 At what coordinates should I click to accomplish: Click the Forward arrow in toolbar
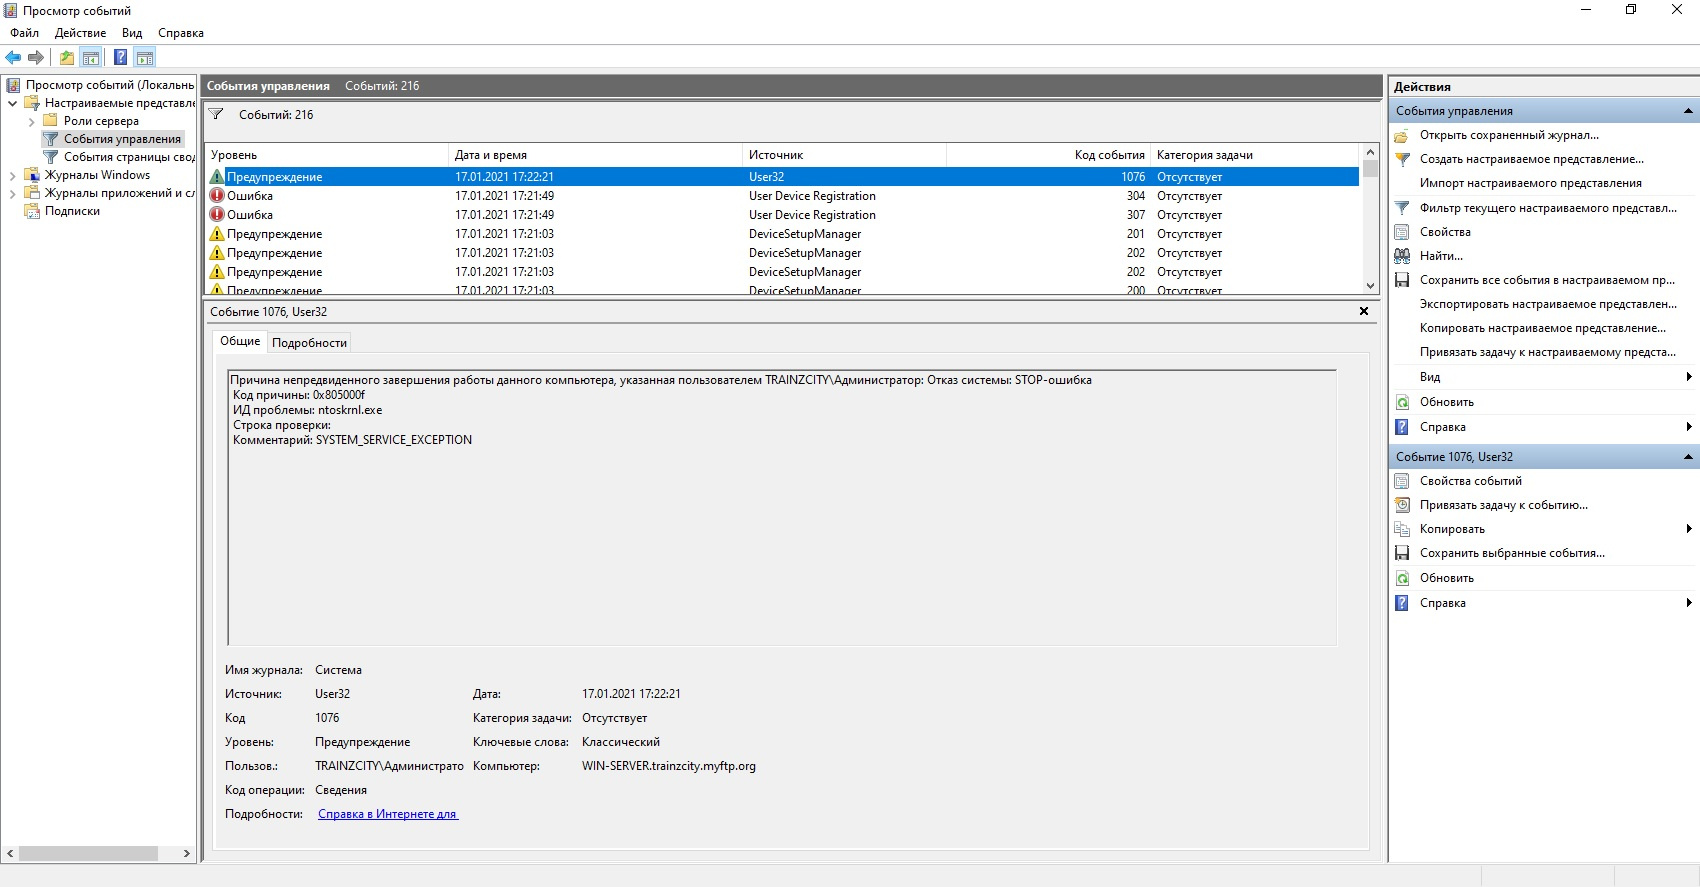tap(36, 57)
